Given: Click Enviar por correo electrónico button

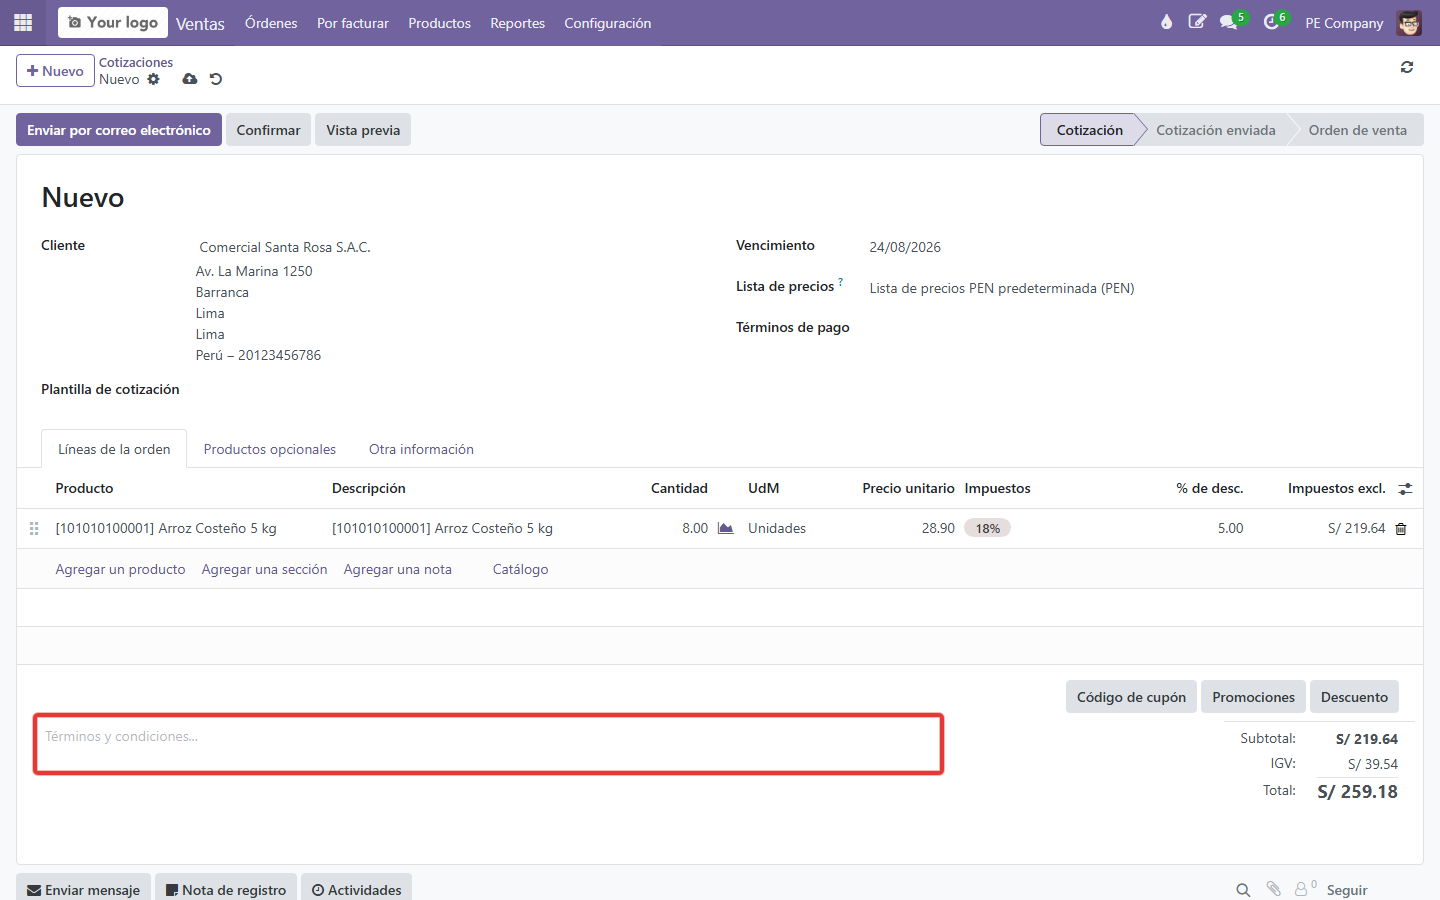Looking at the screenshot, I should pos(119,130).
